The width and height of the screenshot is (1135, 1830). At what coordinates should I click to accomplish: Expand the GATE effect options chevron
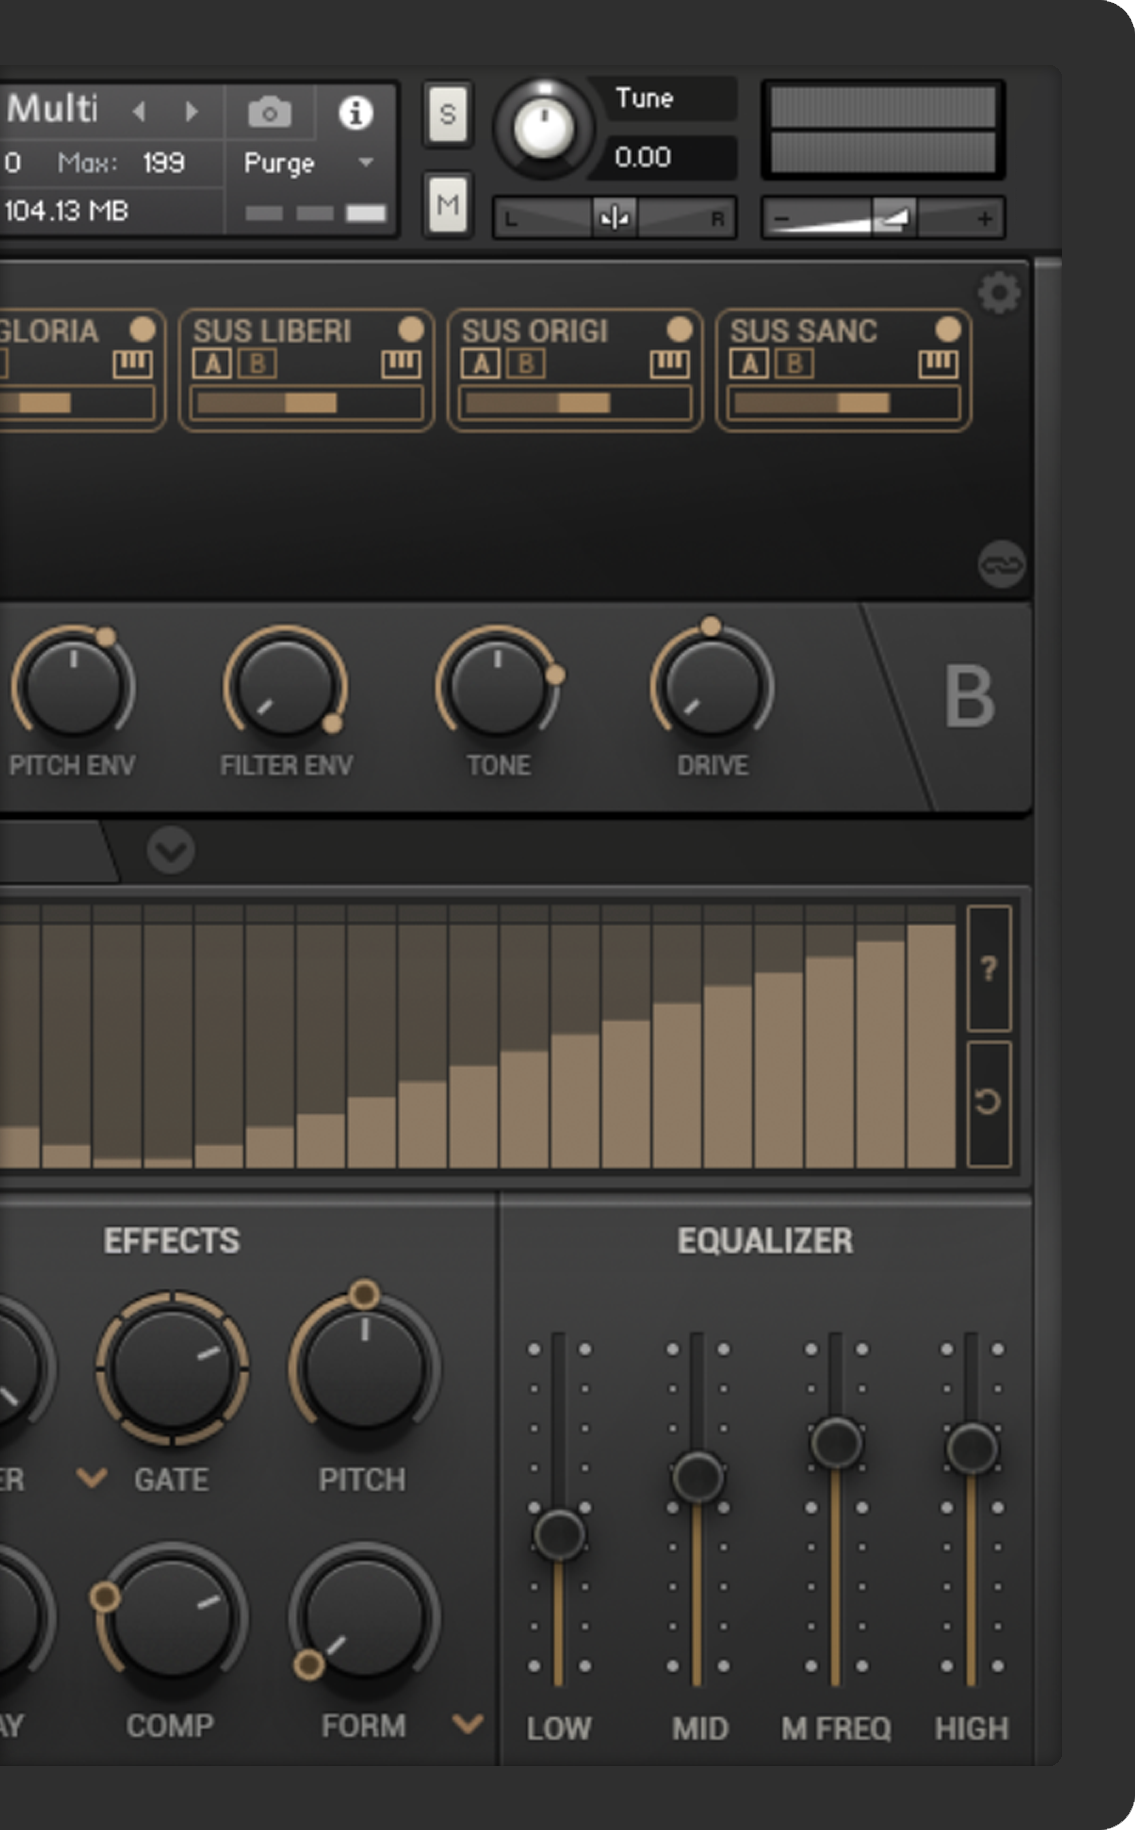92,1477
